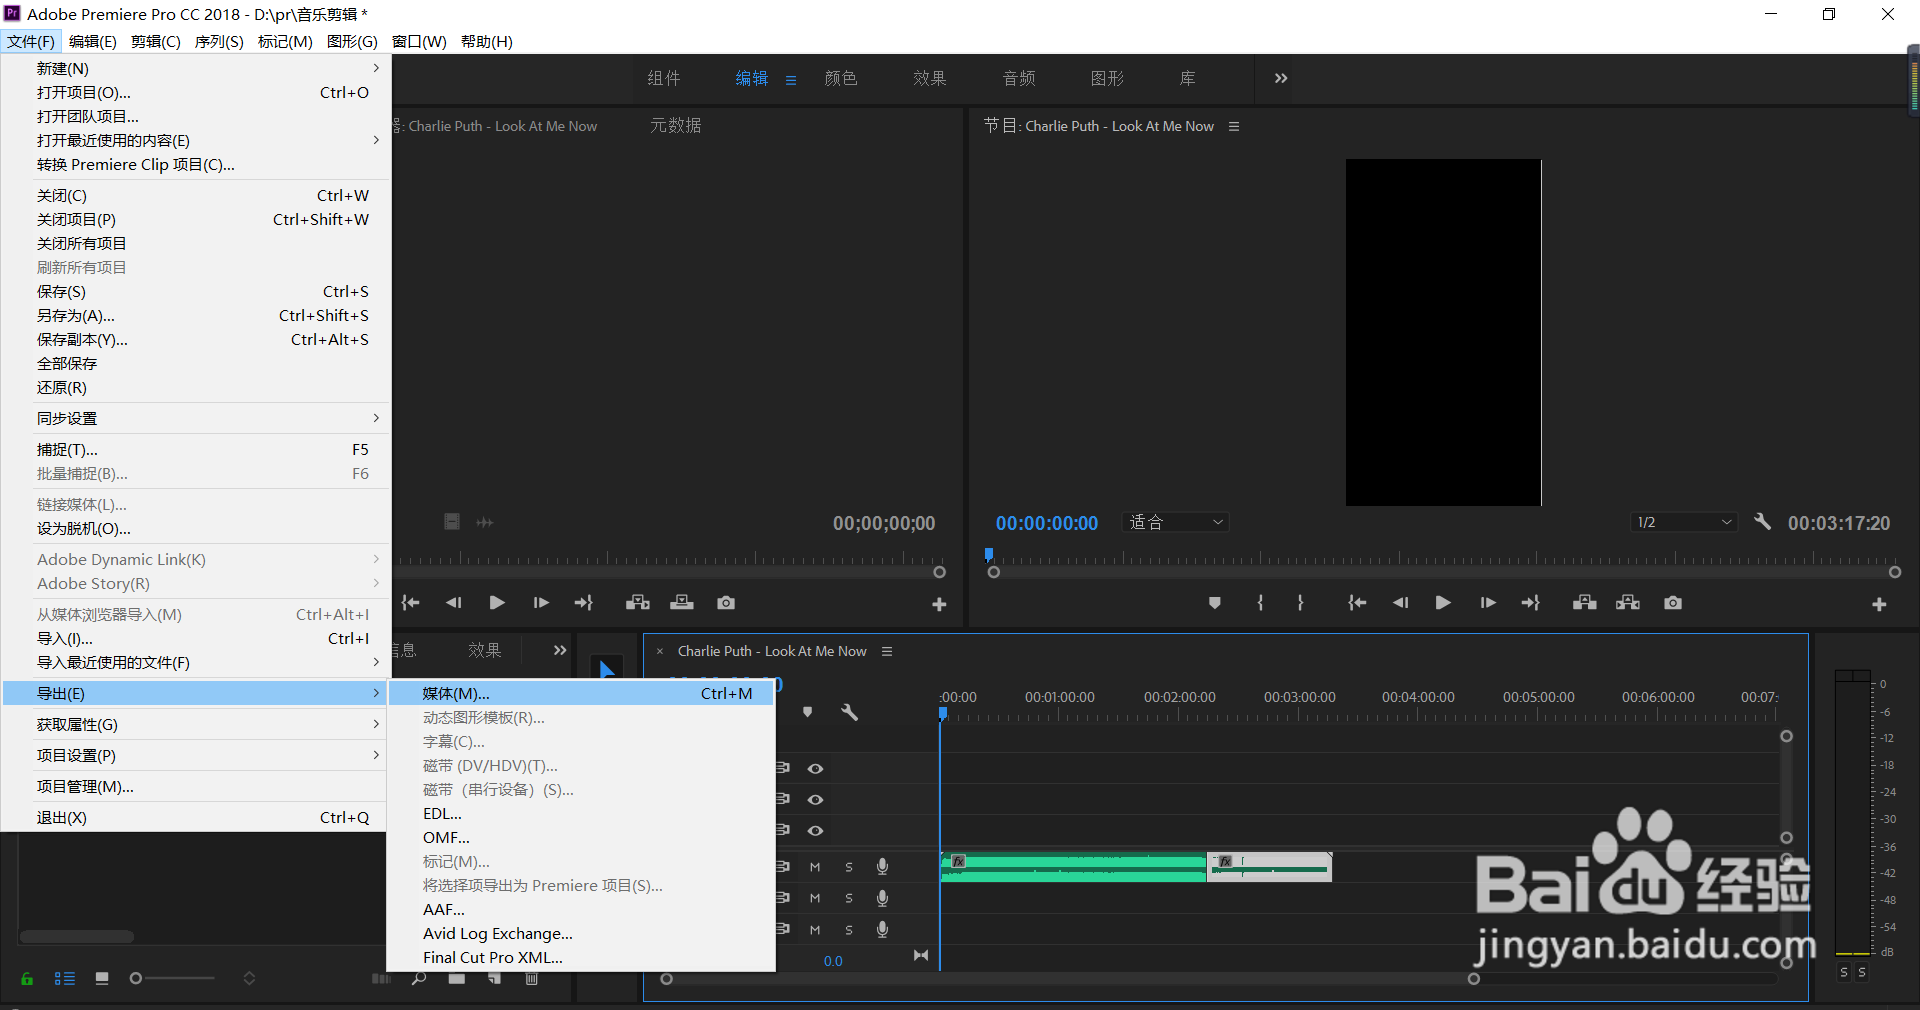Viewport: 1920px width, 1010px height.
Task: Mute the second audio track
Action: click(815, 898)
